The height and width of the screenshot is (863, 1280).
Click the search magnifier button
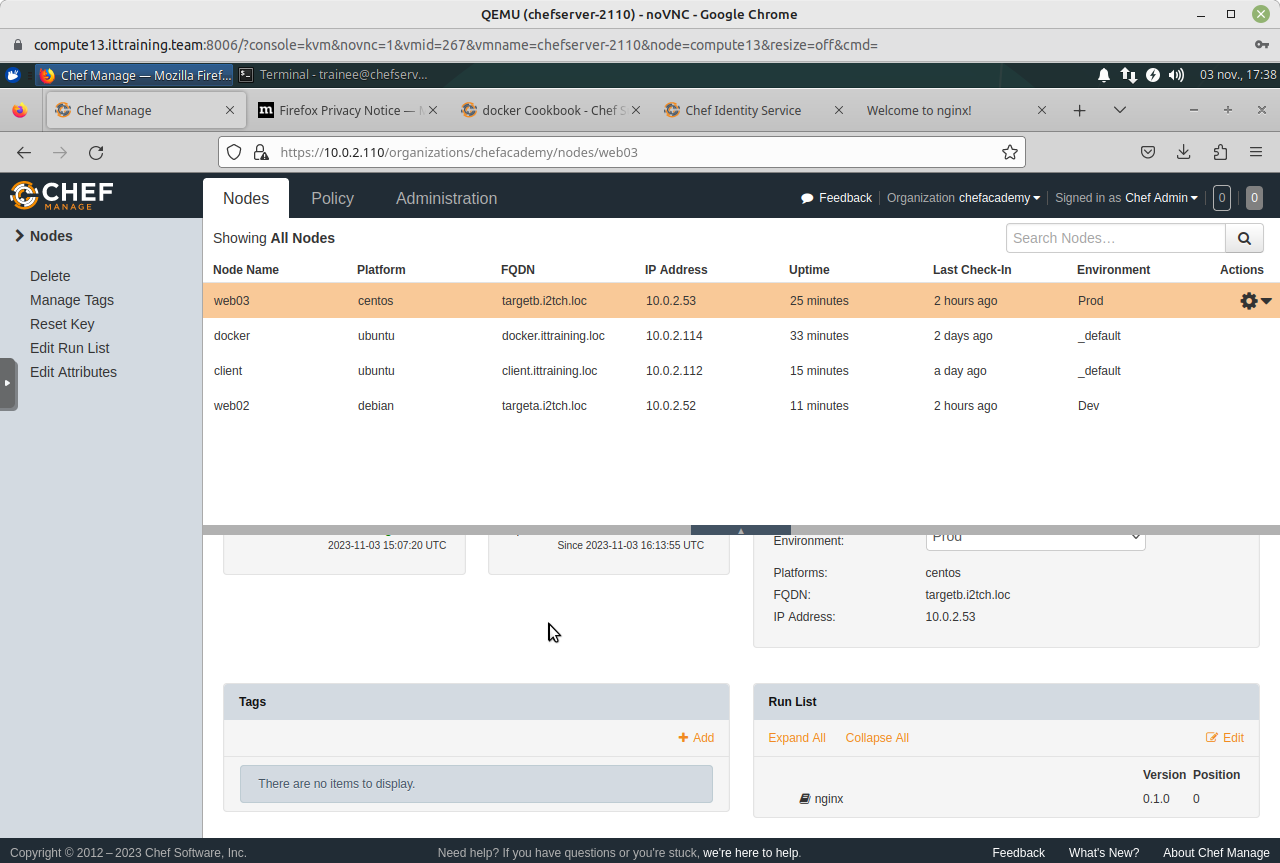pos(1244,238)
